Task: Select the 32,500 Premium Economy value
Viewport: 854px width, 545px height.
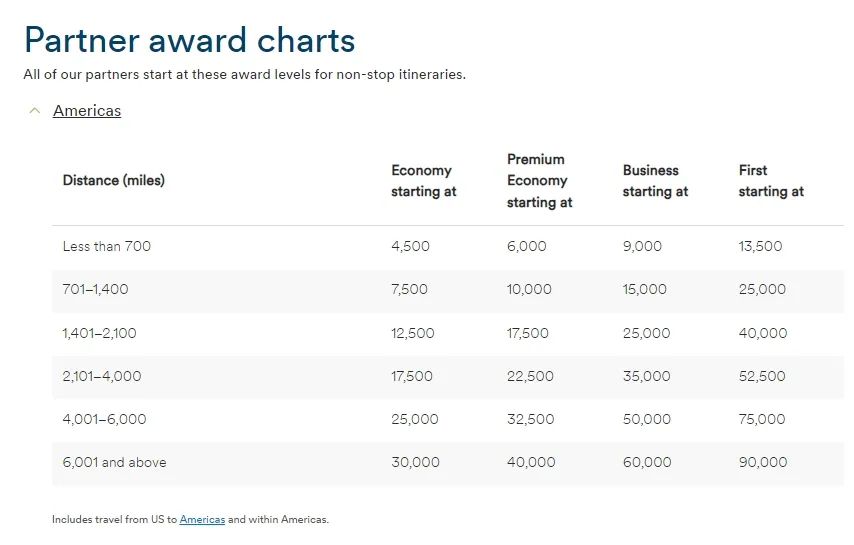Action: 530,420
